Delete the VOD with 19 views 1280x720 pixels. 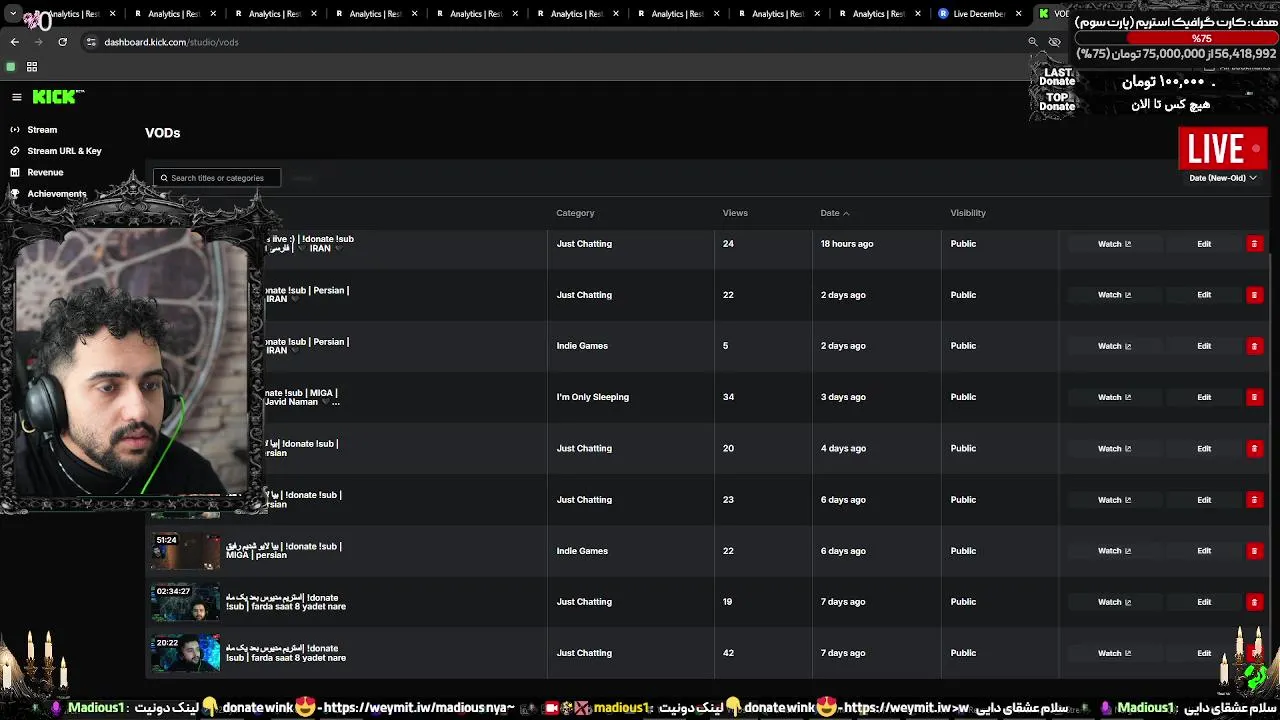(x=1254, y=602)
